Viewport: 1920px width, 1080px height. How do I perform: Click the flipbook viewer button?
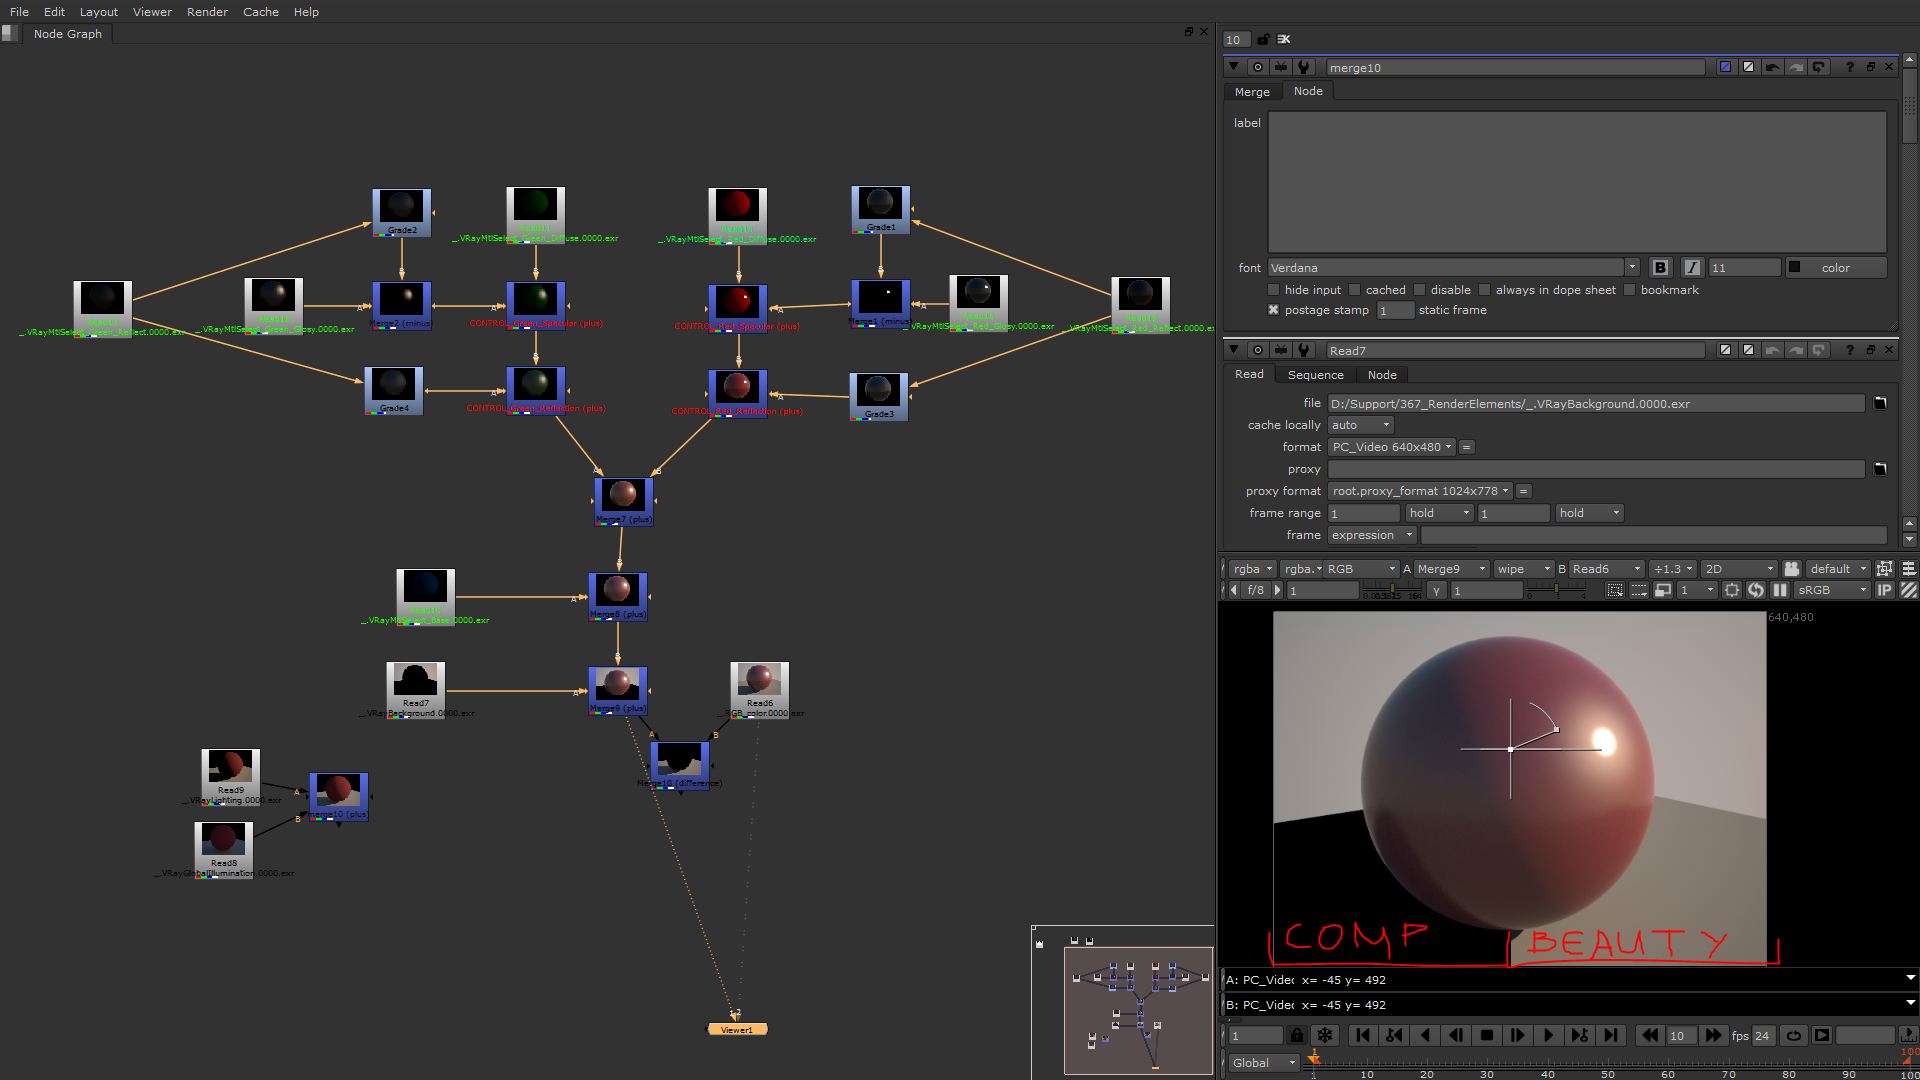pyautogui.click(x=1822, y=1035)
